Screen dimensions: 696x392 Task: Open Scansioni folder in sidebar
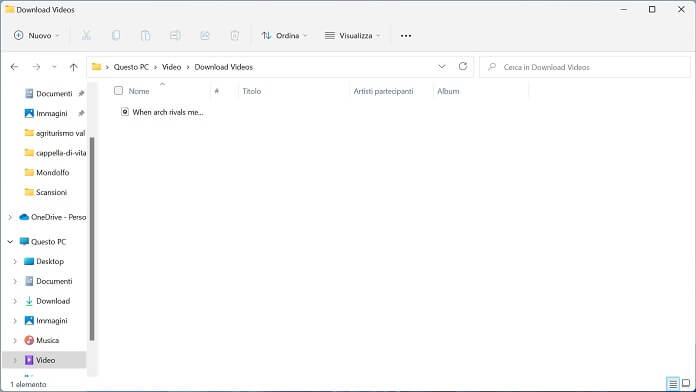[46, 192]
